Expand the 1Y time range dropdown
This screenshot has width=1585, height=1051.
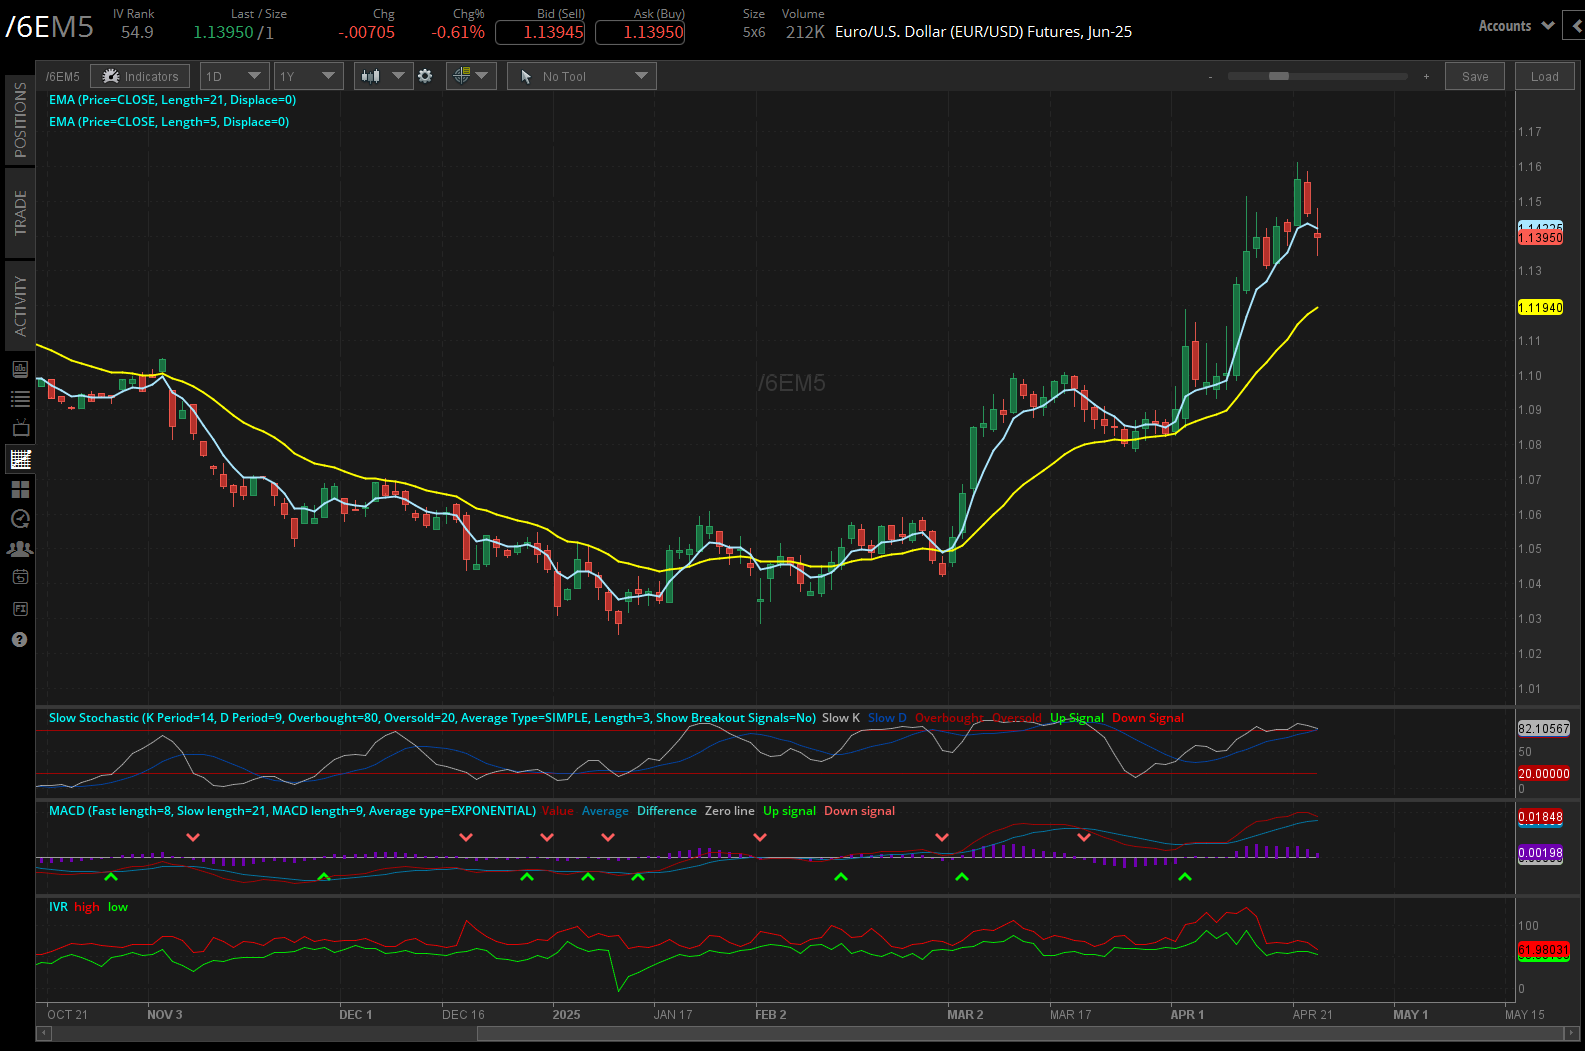point(309,76)
